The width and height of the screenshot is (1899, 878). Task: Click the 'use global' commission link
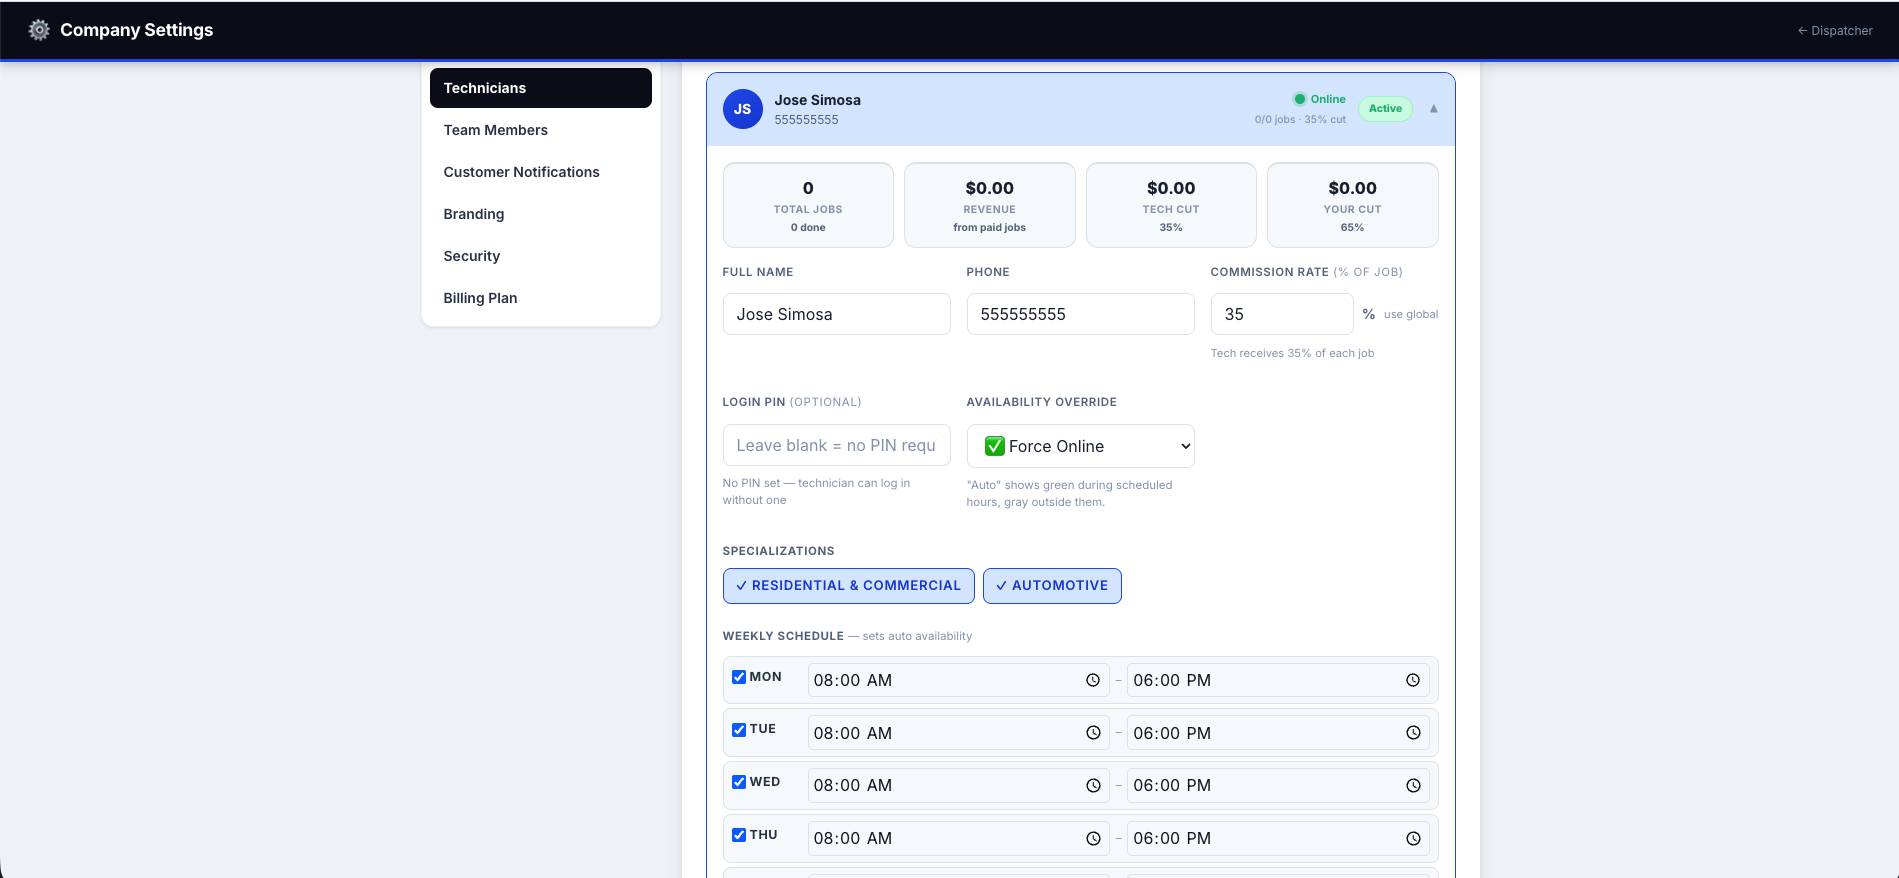point(1411,314)
